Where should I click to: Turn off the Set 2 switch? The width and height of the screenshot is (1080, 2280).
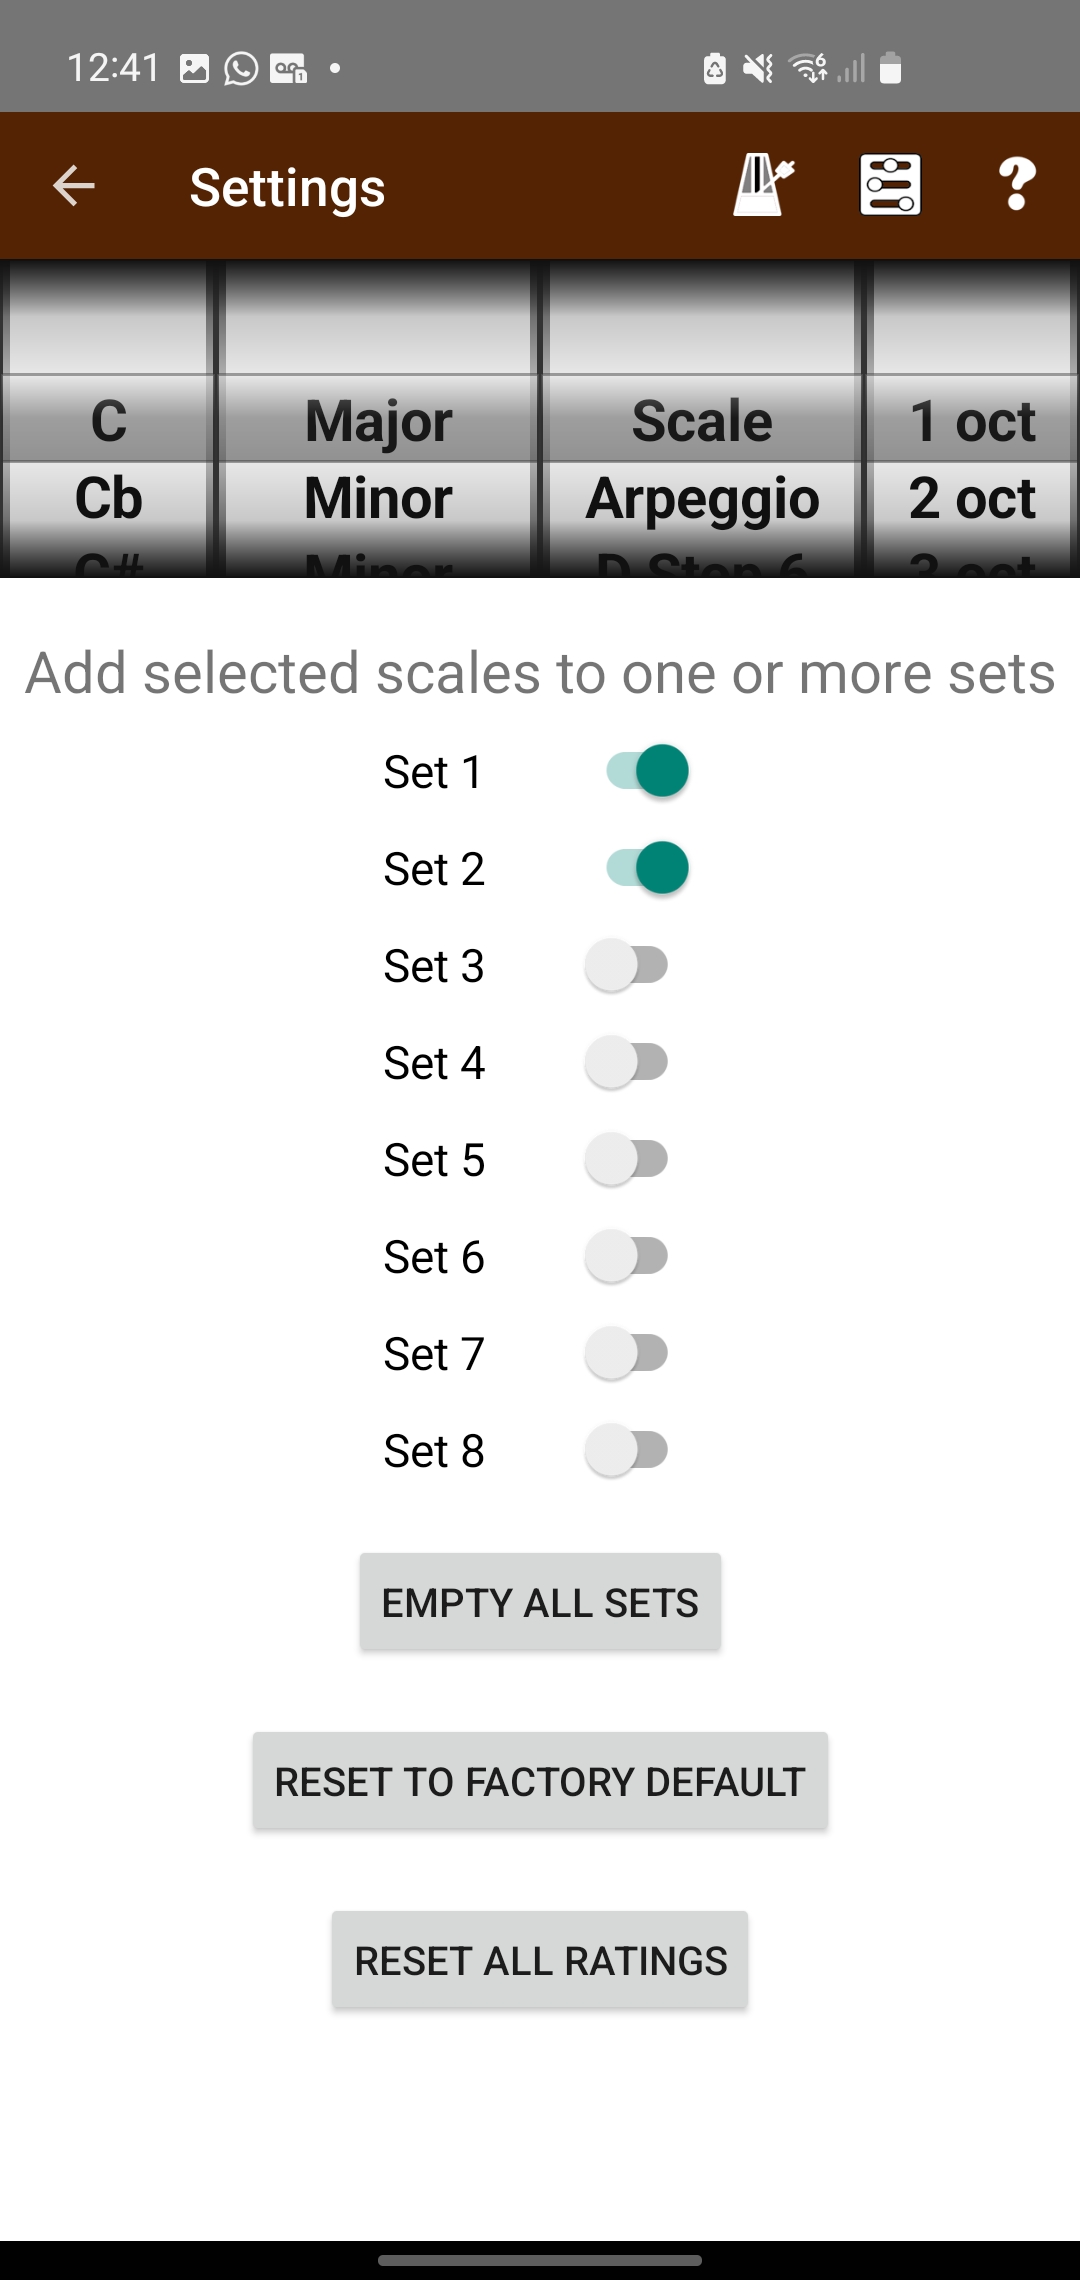(646, 868)
